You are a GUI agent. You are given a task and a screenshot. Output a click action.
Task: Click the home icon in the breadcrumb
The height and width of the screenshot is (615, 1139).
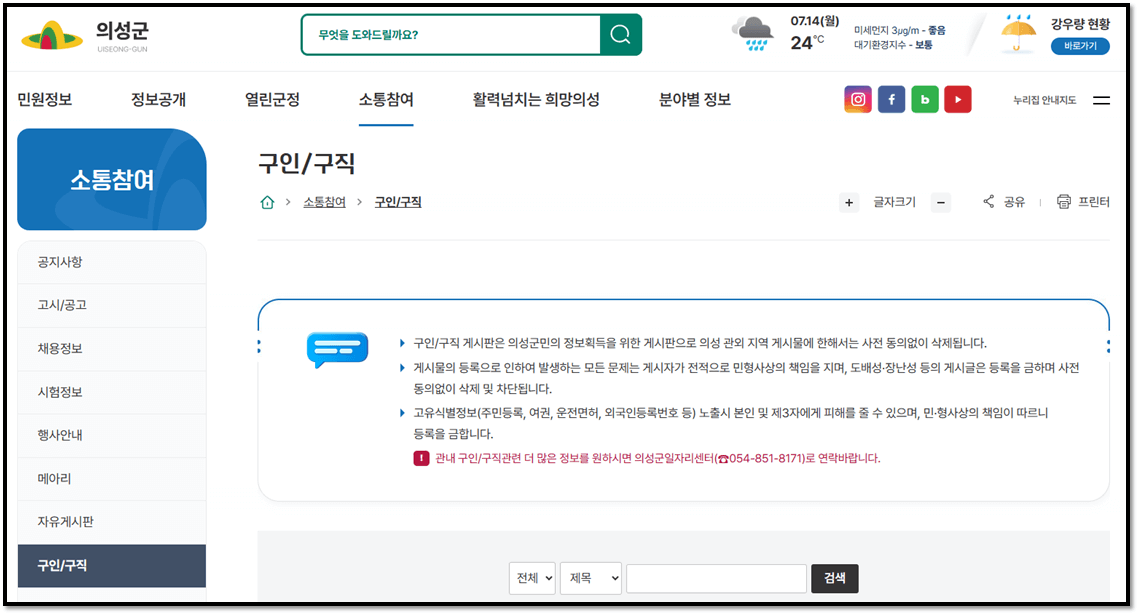tap(267, 201)
